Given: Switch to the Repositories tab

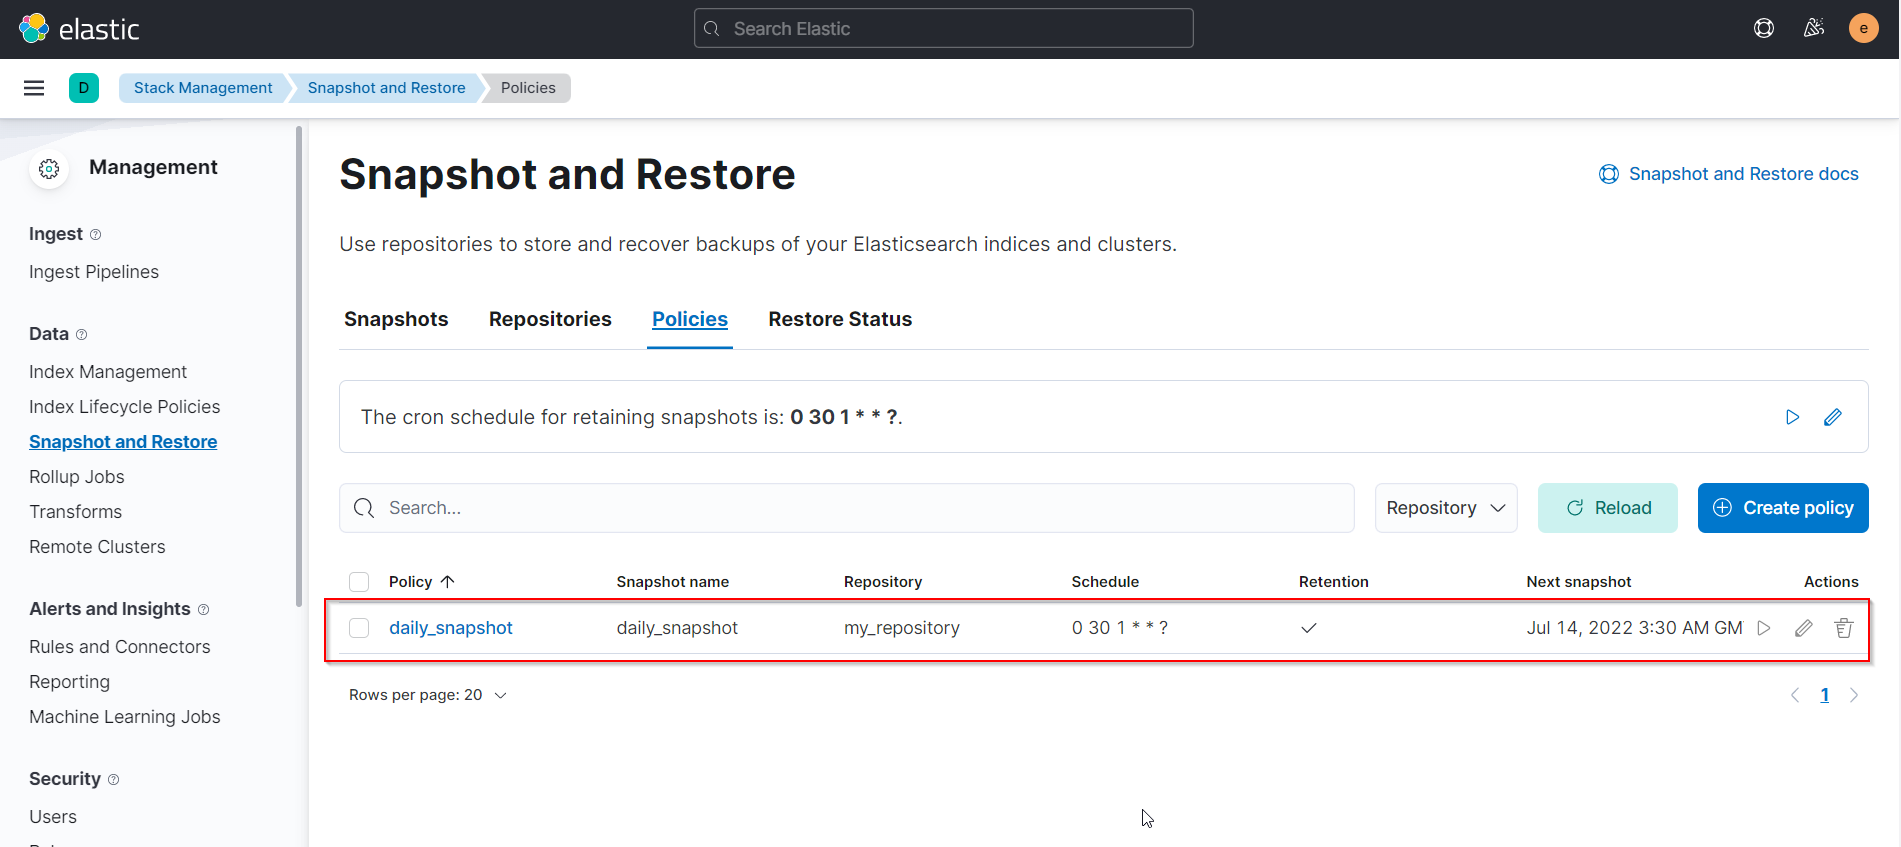Looking at the screenshot, I should [x=550, y=319].
